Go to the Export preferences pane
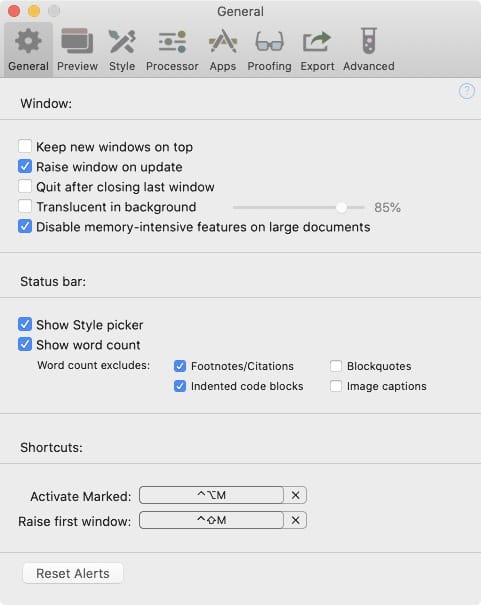 coord(317,50)
